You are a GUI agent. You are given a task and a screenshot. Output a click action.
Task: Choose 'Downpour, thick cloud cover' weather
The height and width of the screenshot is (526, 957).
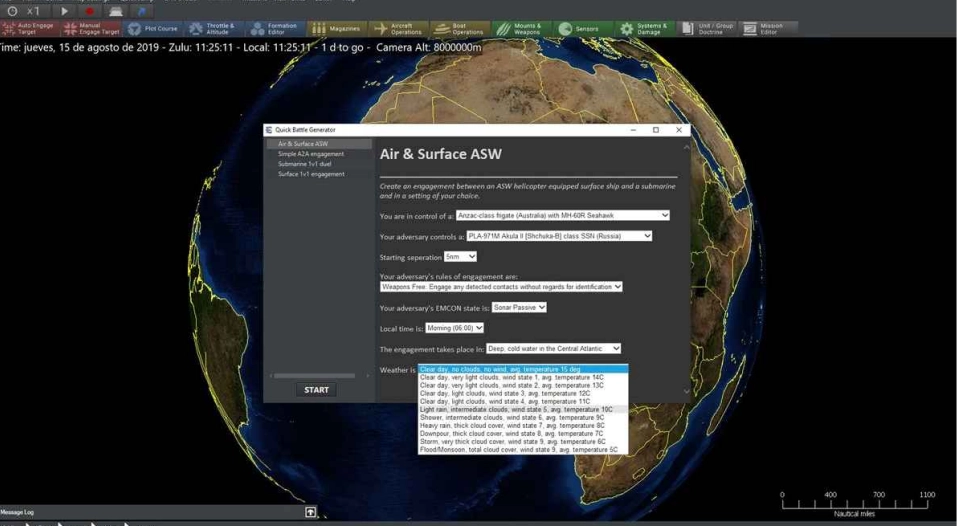coord(523,433)
